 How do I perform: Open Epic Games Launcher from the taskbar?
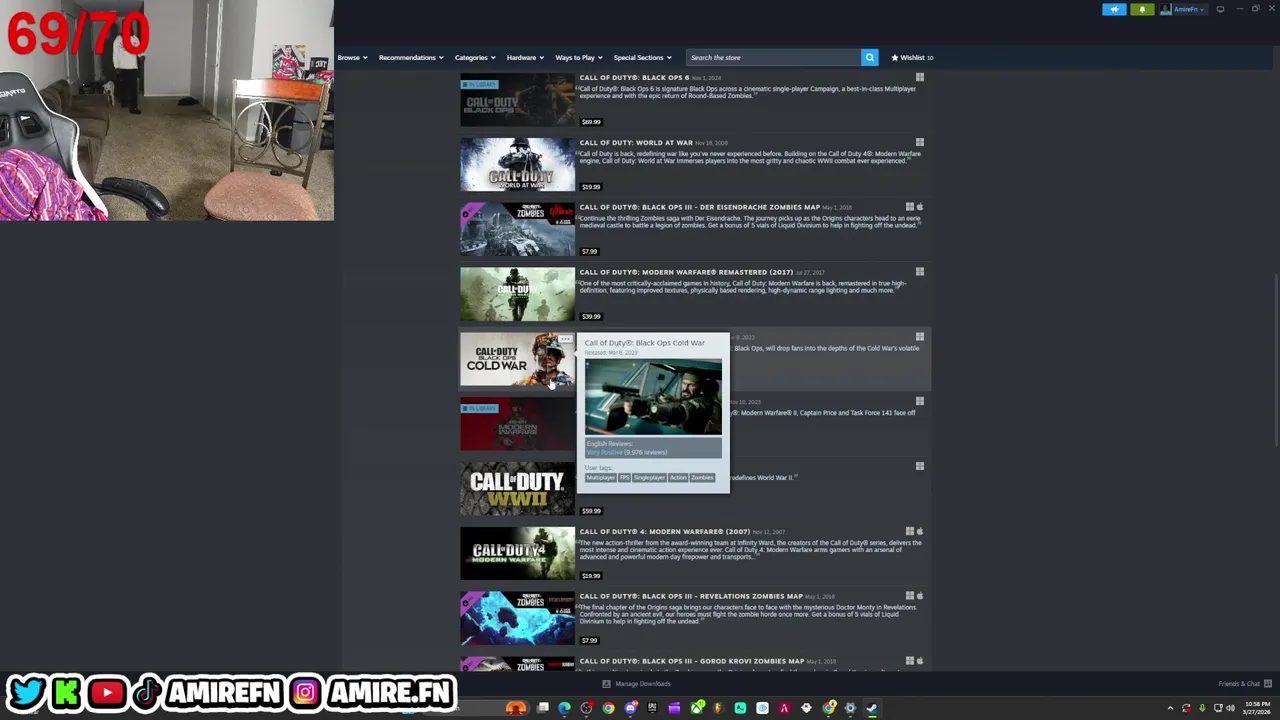tap(652, 708)
